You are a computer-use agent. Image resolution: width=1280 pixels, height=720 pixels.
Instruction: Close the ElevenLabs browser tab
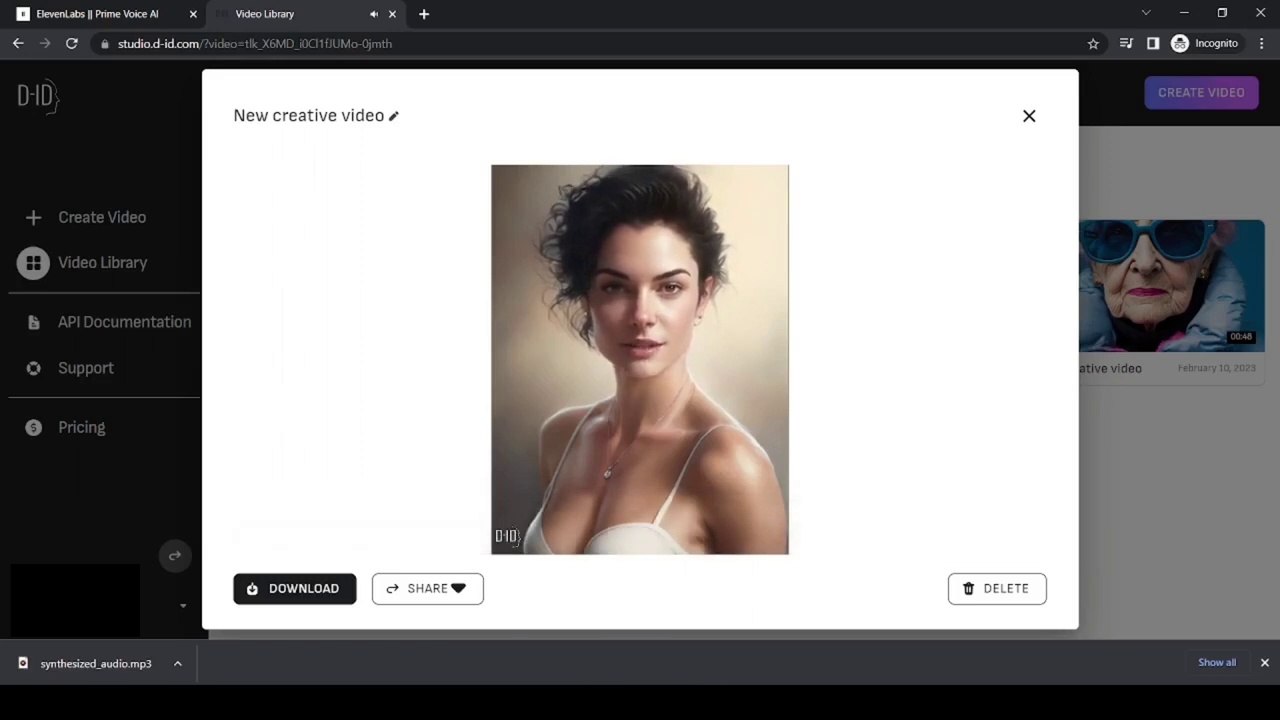point(193,14)
